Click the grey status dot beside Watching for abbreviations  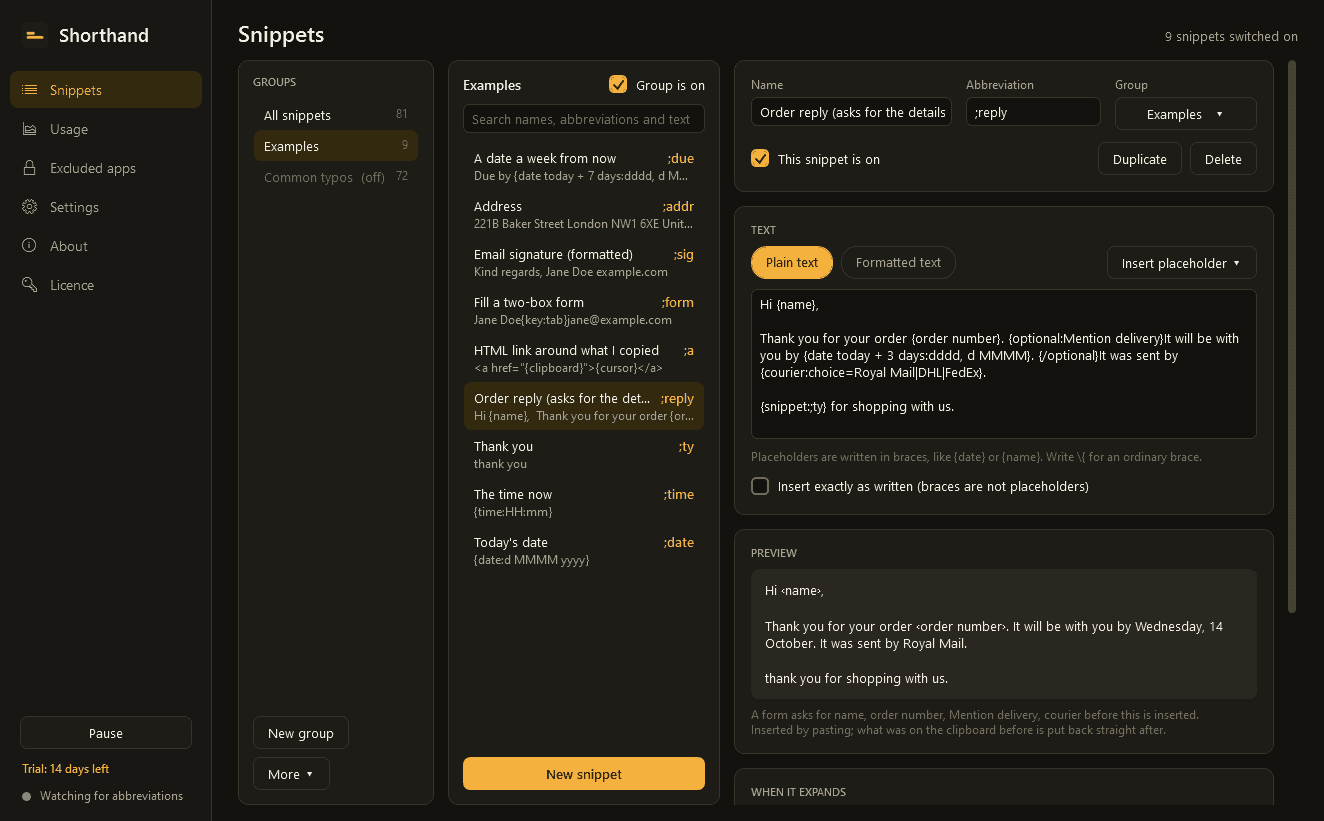tap(27, 797)
